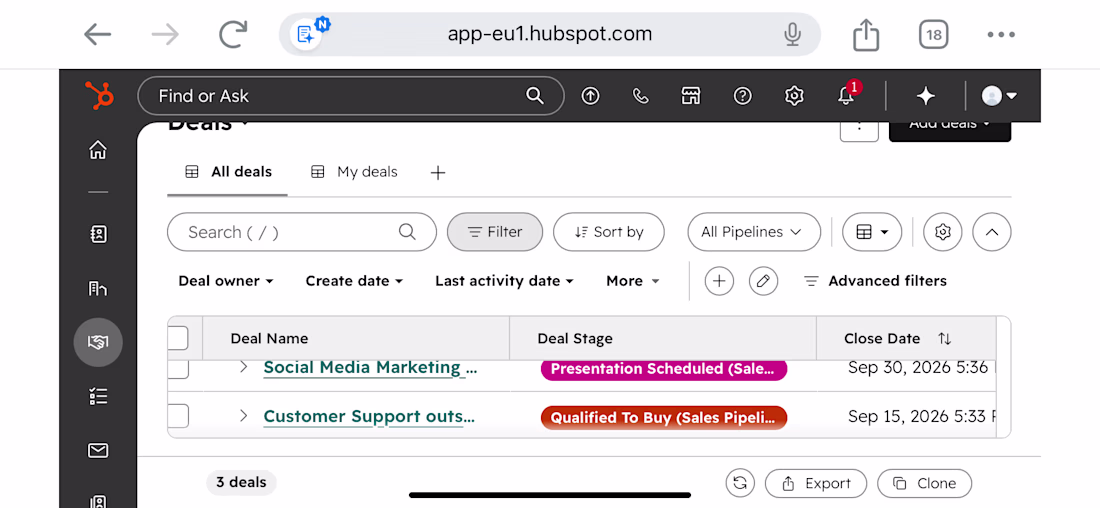This screenshot has width=1100, height=508.
Task: Click the Export button
Action: [x=816, y=483]
